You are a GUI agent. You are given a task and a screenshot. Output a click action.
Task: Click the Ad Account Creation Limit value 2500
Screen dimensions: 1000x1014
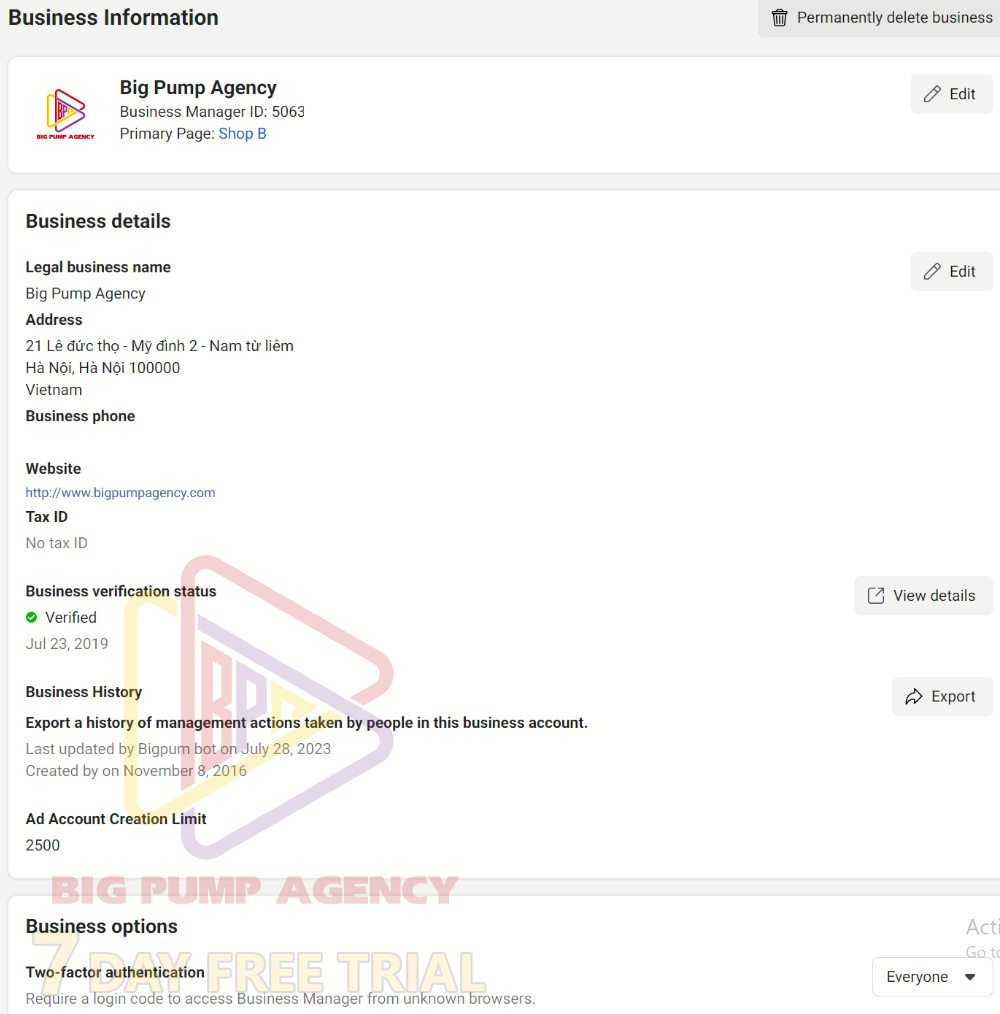point(43,845)
